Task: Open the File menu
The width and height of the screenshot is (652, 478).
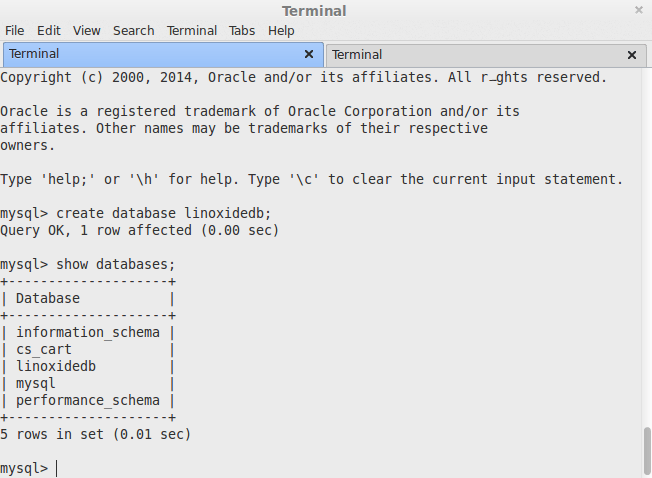Action: [14, 31]
